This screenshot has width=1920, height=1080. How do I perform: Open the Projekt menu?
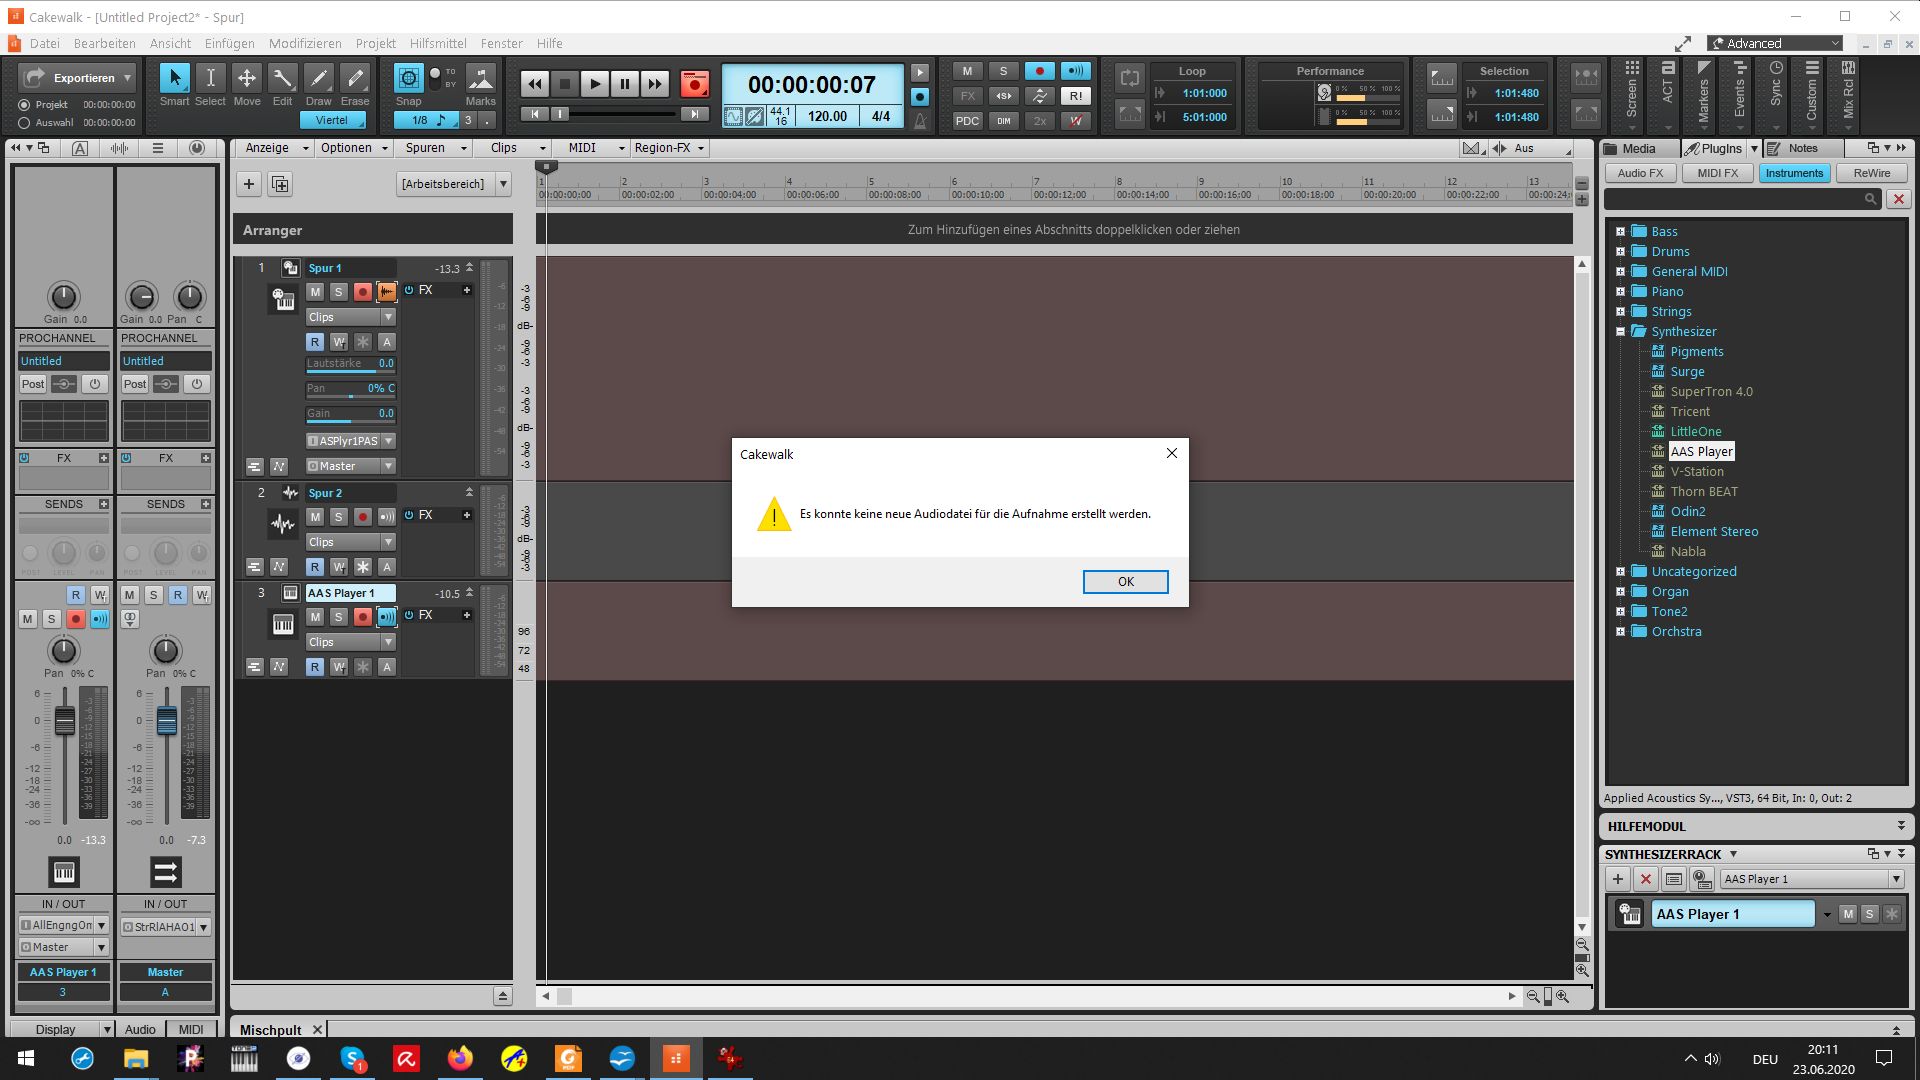click(x=375, y=43)
